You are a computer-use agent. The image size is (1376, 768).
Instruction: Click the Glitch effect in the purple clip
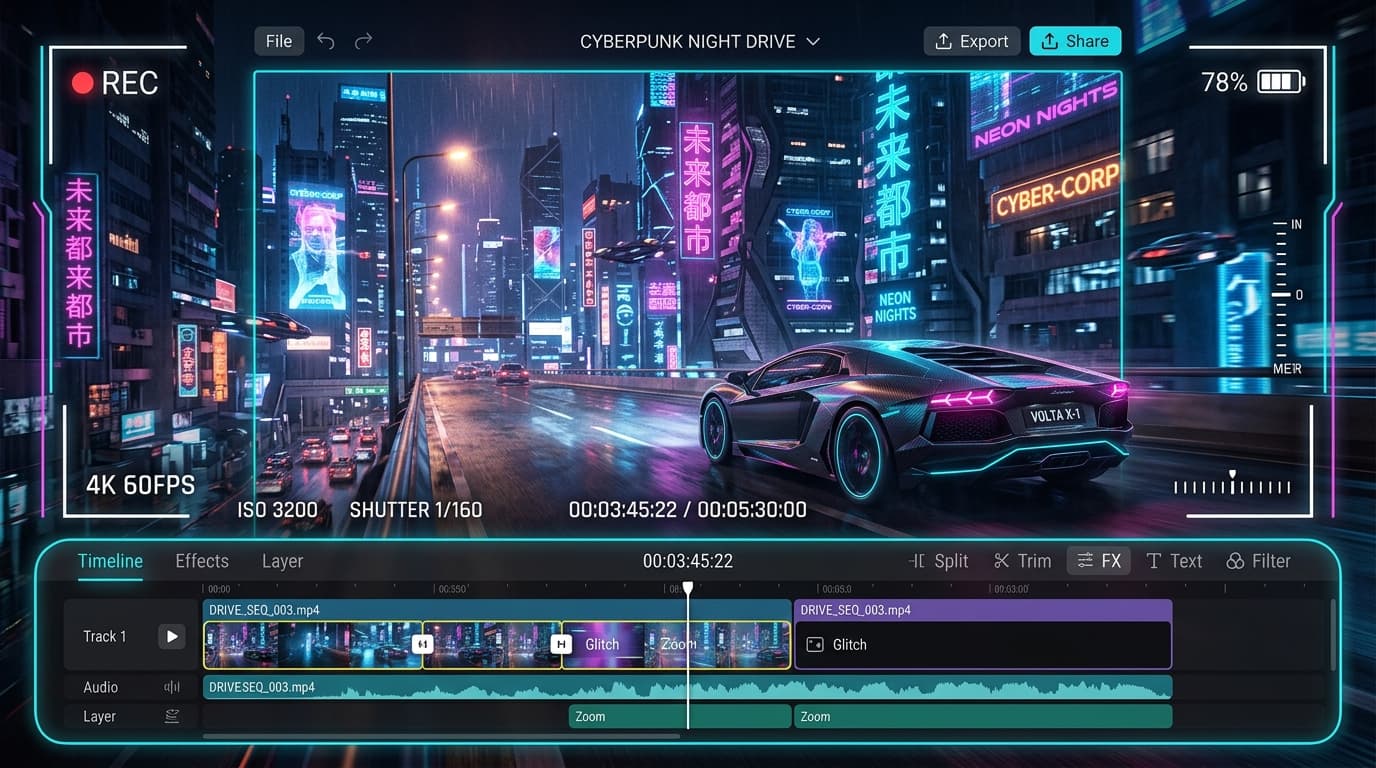pyautogui.click(x=838, y=645)
